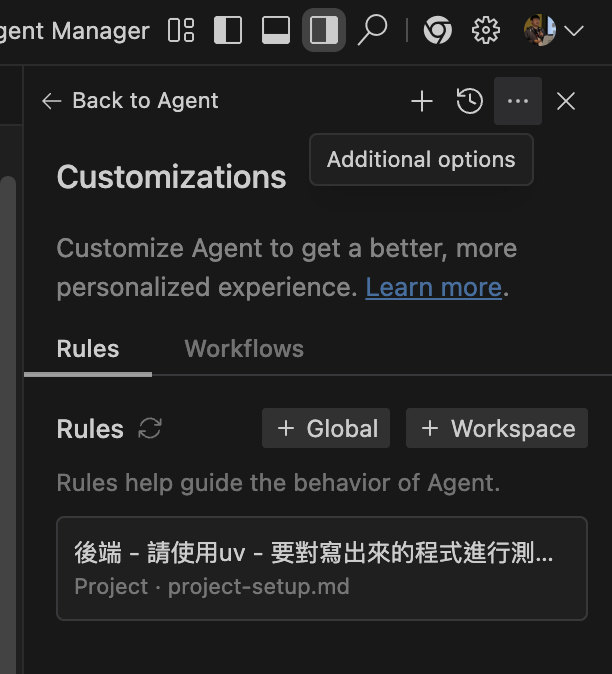The image size is (612, 674).
Task: Open the project-setup.md rule card
Action: pyautogui.click(x=321, y=568)
